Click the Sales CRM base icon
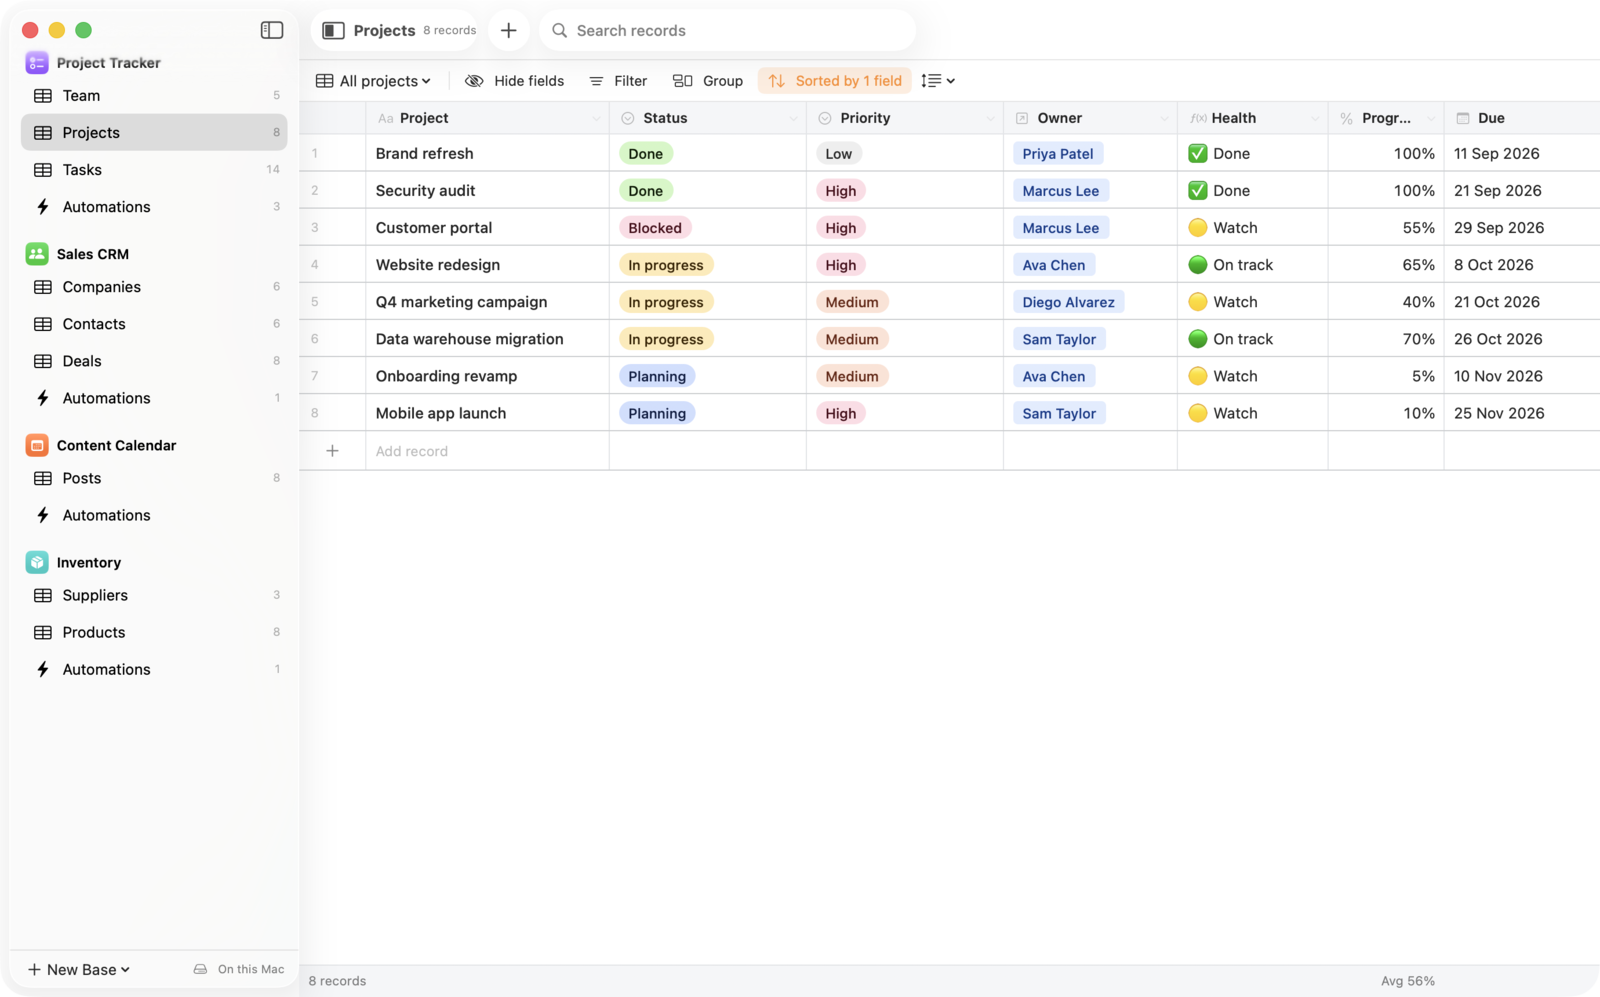The width and height of the screenshot is (1600, 997). (37, 254)
